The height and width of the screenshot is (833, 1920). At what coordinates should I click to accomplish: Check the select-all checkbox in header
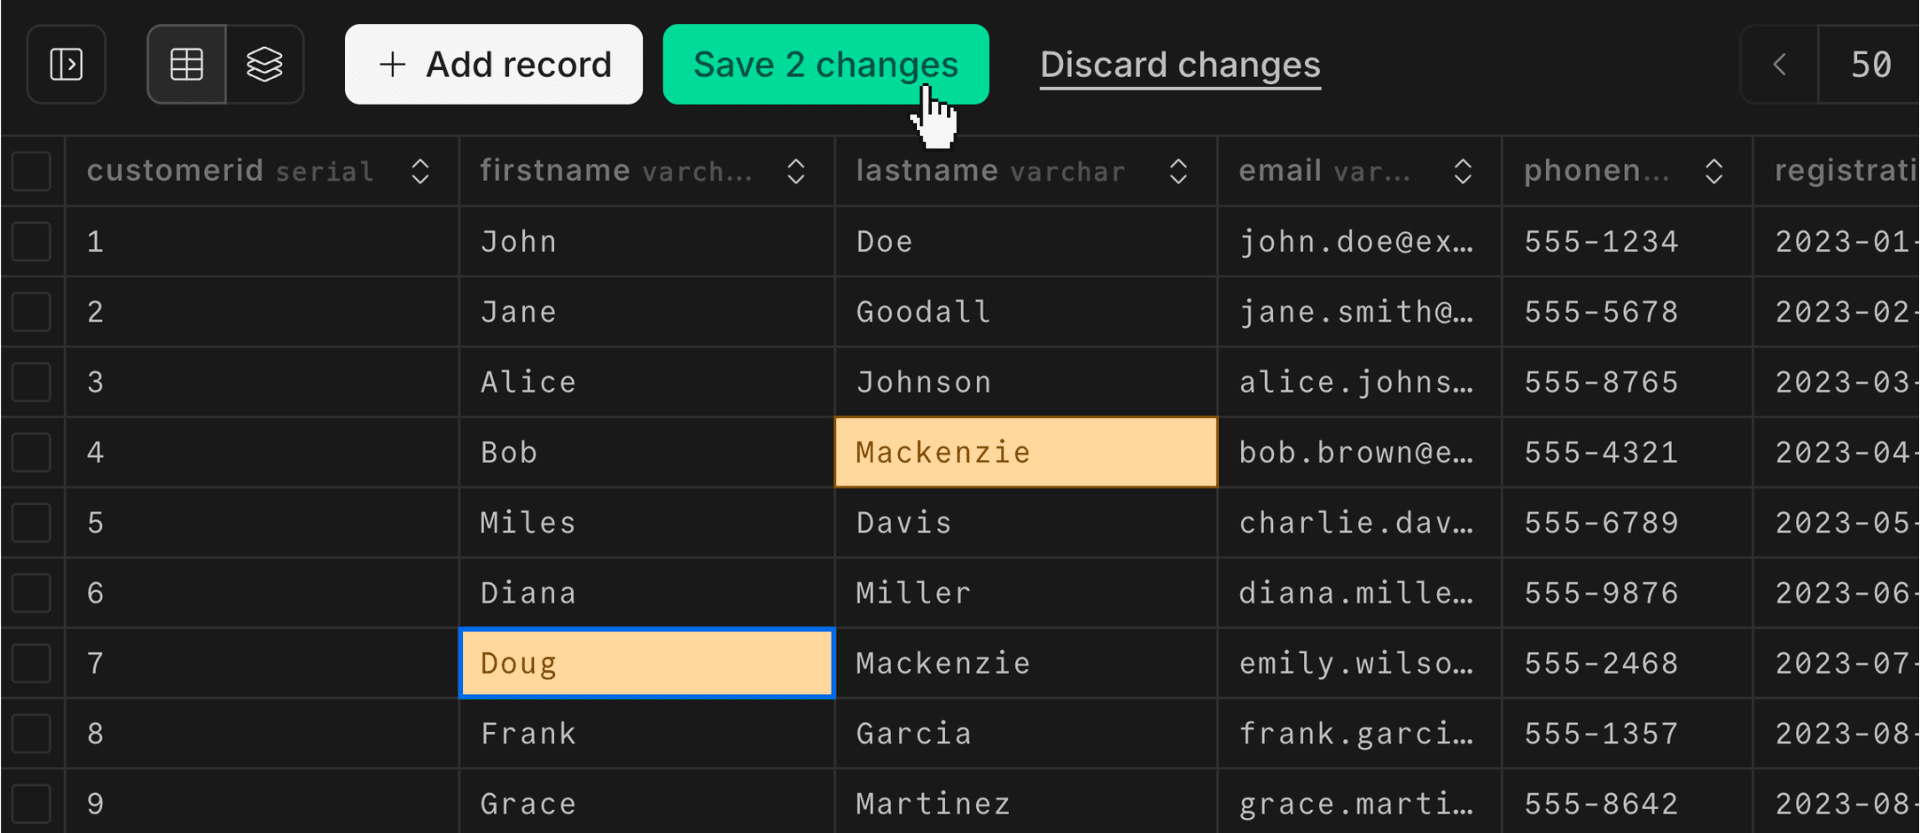point(33,170)
